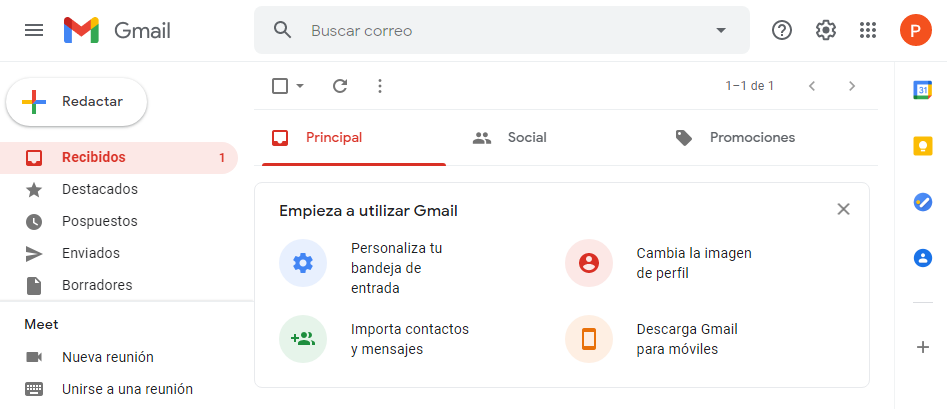Open the help question mark icon
The width and height of the screenshot is (947, 409).
tap(782, 30)
